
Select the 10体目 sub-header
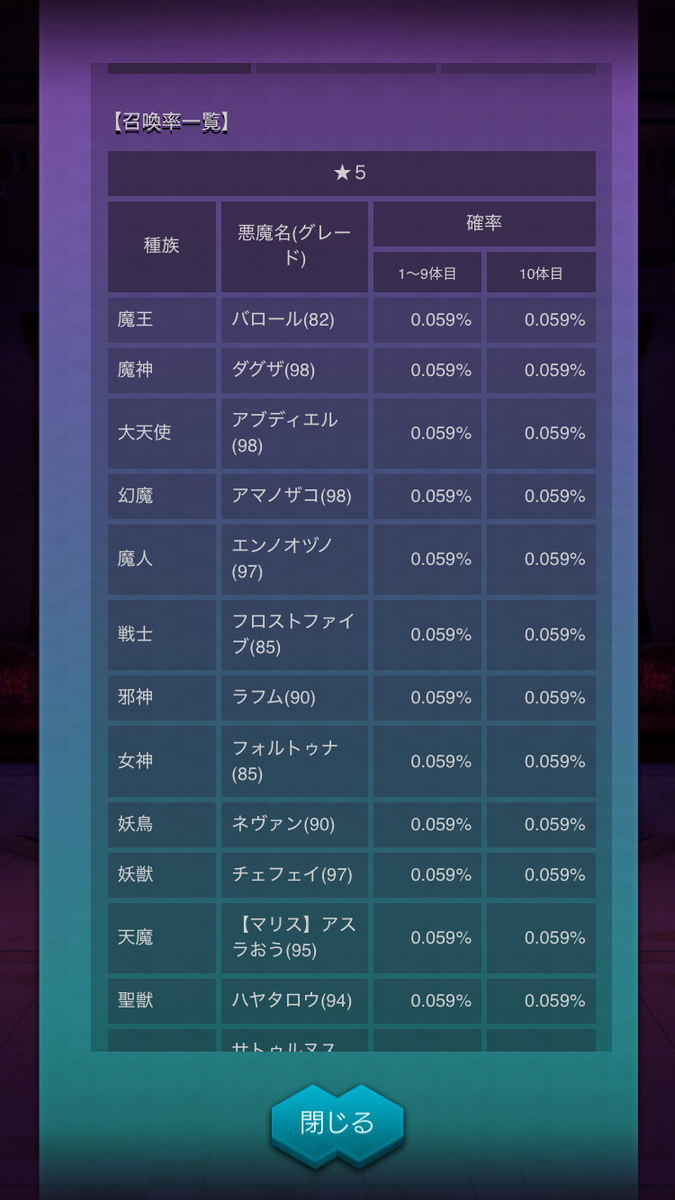click(x=541, y=272)
